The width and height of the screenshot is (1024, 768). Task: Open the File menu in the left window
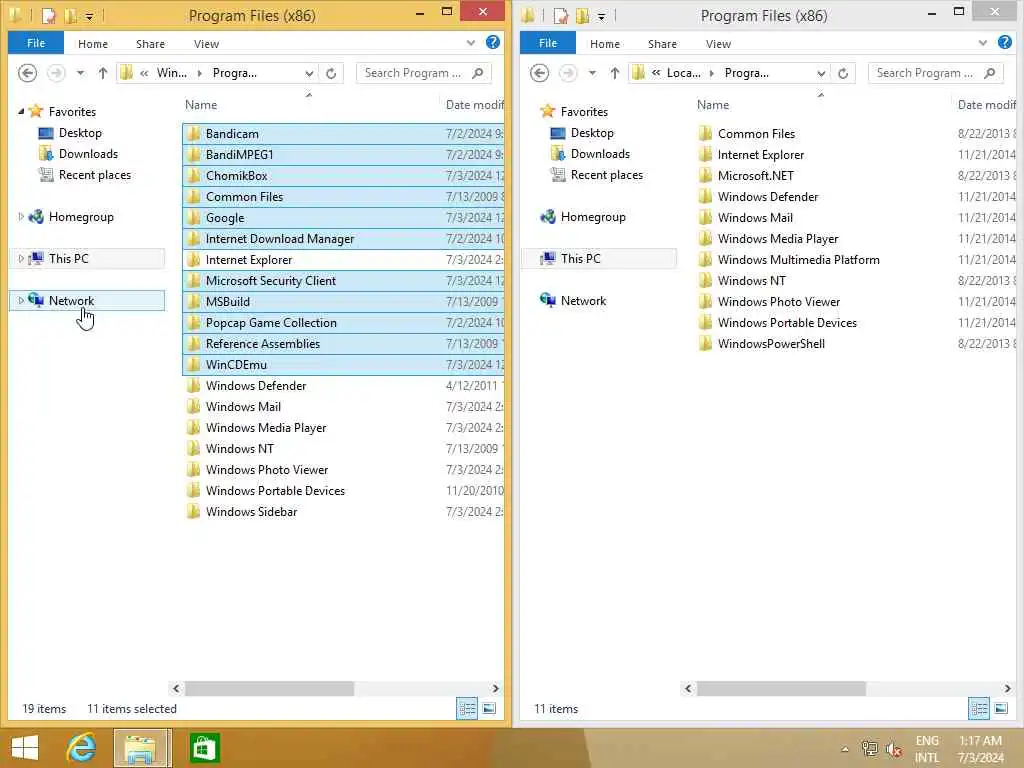[x=36, y=43]
